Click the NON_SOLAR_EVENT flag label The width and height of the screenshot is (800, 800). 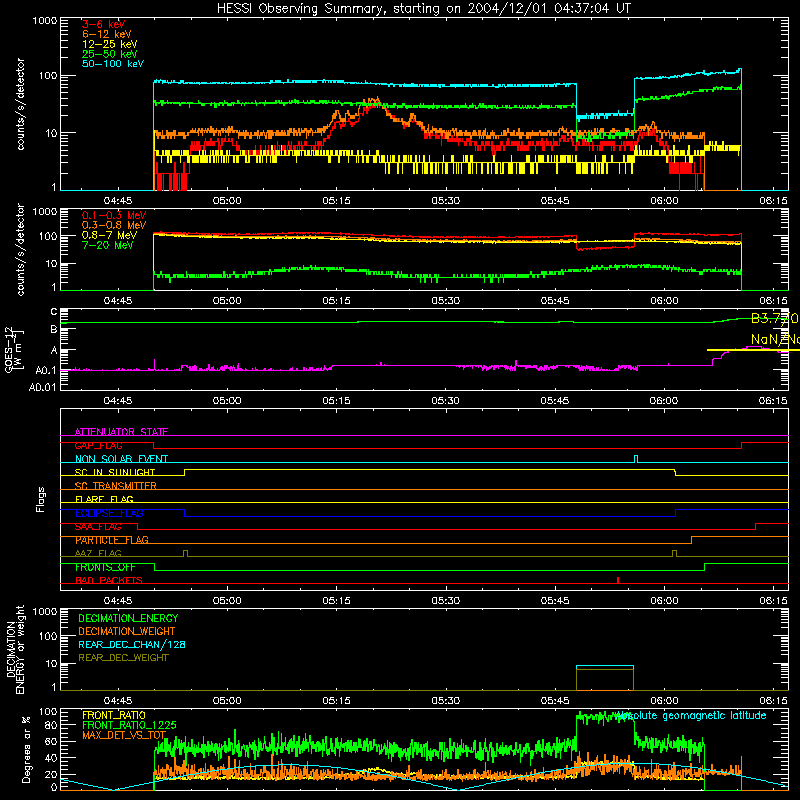121,459
